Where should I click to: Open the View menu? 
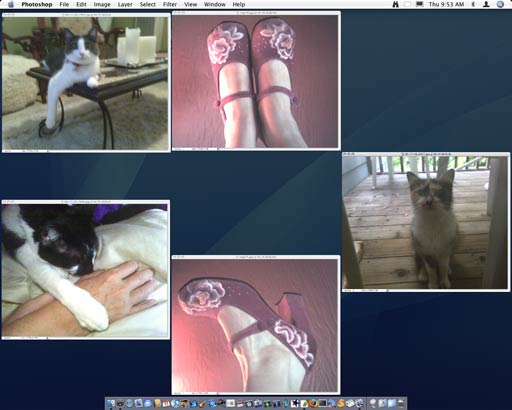190,4
